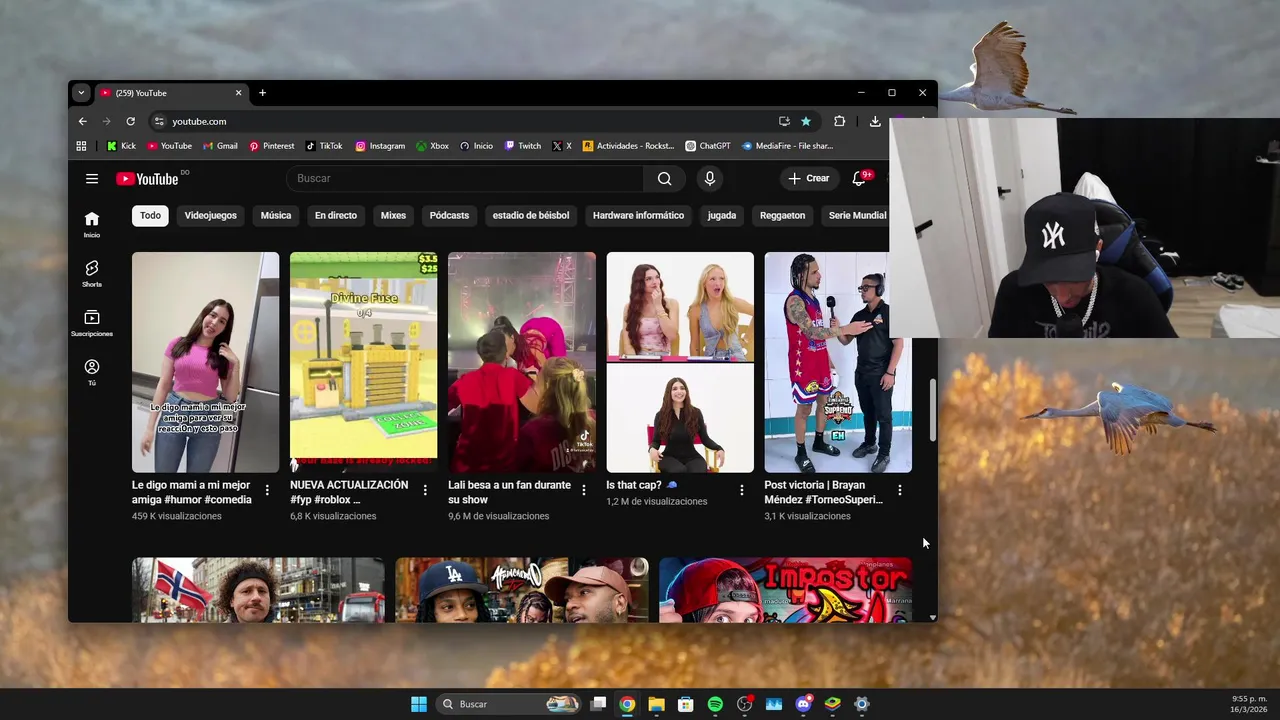Screen dimensions: 1280x720
Task: Open the MediaFire bookmark
Action: (x=787, y=146)
